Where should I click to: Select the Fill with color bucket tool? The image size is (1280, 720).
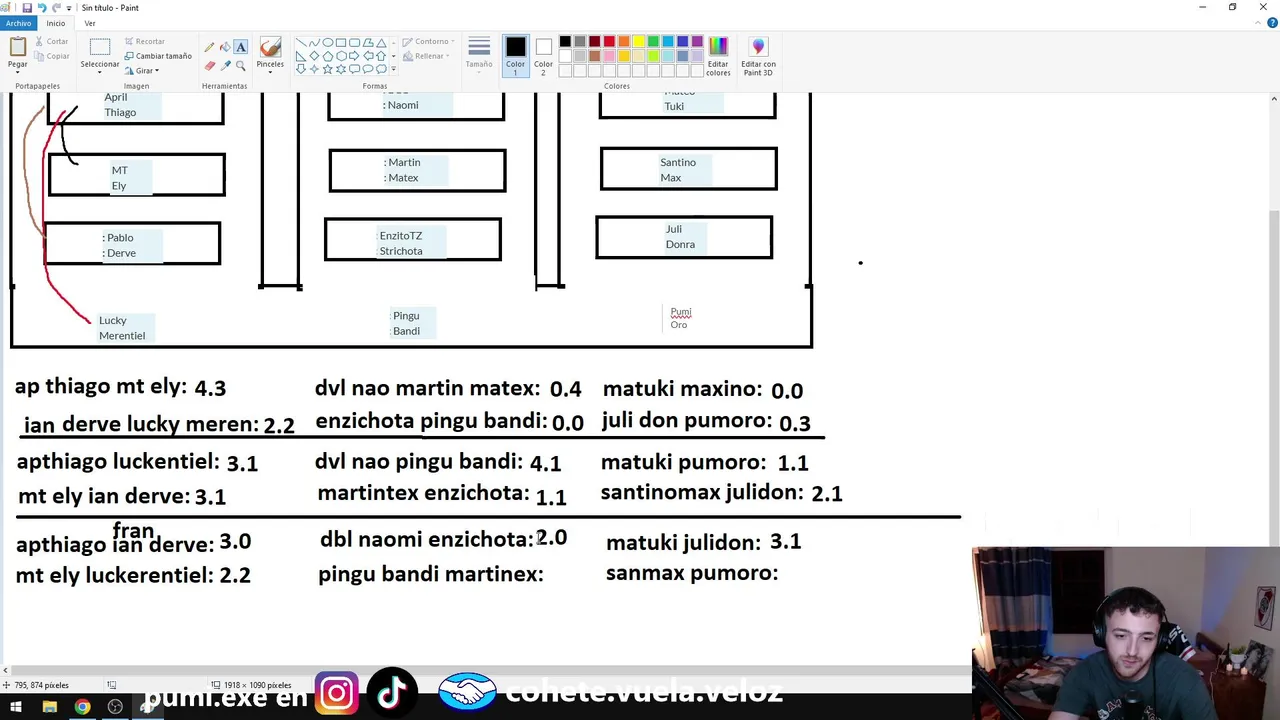(x=225, y=47)
